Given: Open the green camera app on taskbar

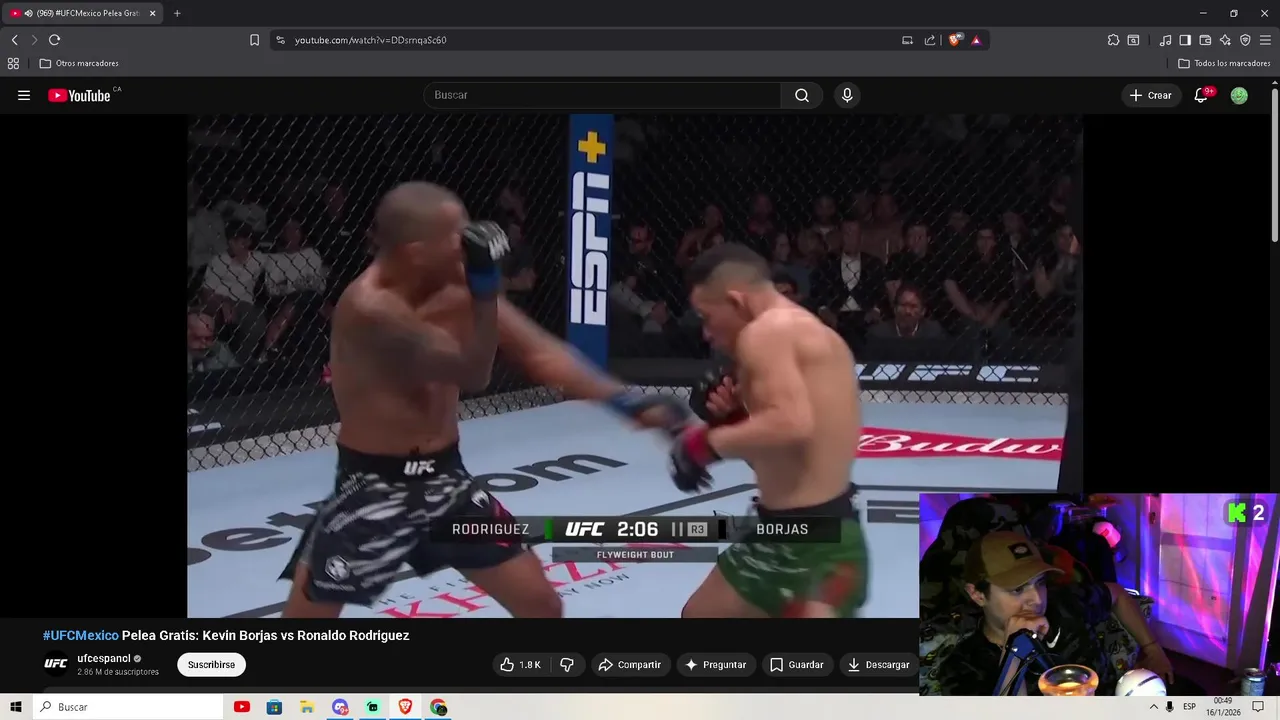Looking at the screenshot, I should coord(372,707).
